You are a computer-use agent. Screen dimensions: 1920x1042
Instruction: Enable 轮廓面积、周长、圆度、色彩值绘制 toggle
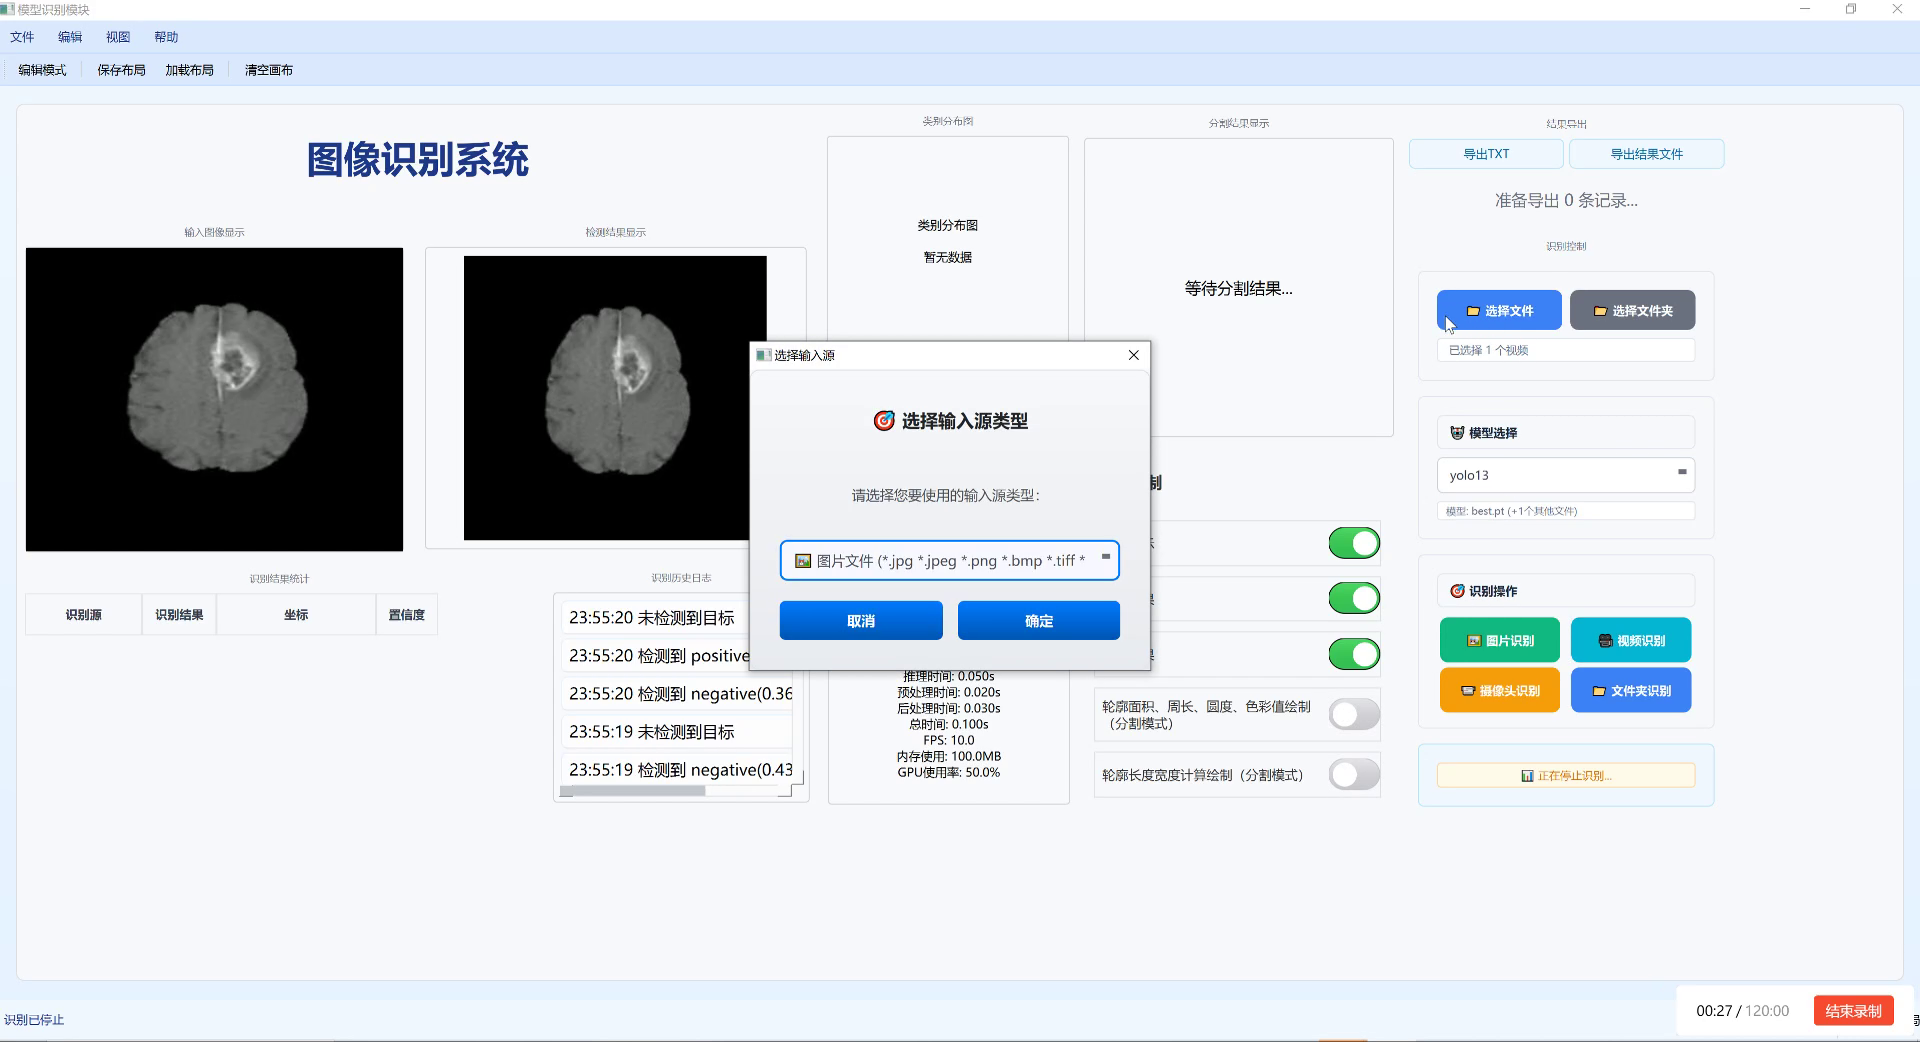1353,714
